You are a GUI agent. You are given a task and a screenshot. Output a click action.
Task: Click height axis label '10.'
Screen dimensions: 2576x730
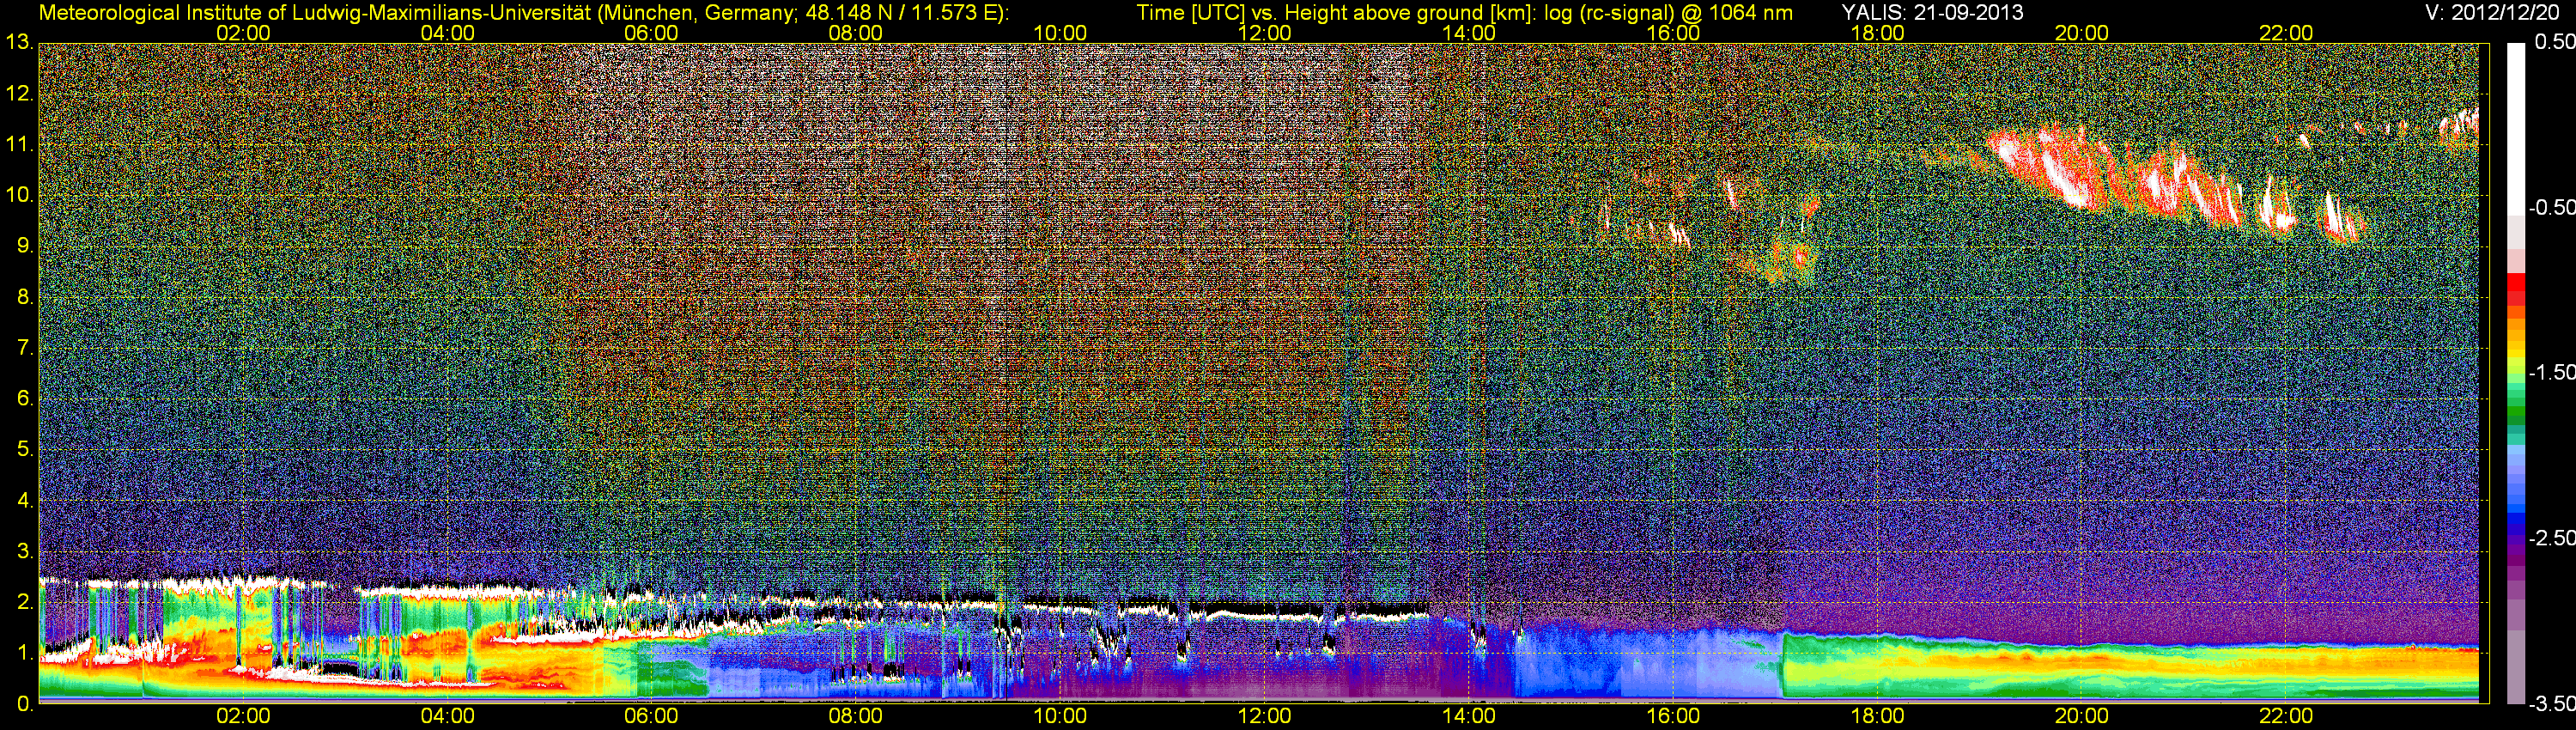tap(19, 195)
